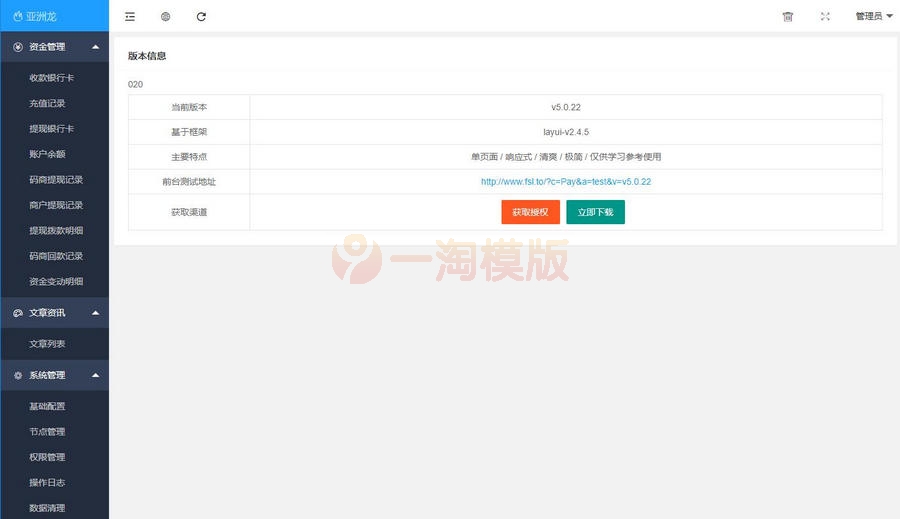Collapse the 资金管理 menu arrow
This screenshot has width=900, height=519.
[95, 47]
